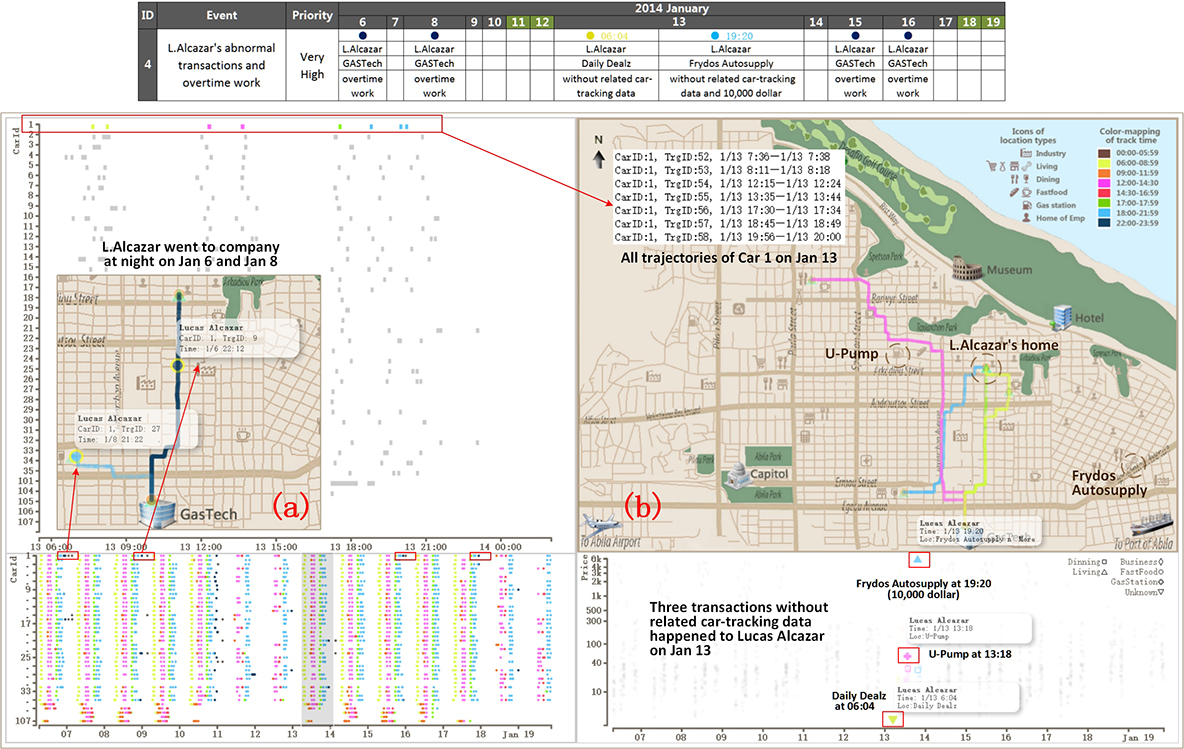Select the GasStation legend entry in price chart

[1137, 582]
